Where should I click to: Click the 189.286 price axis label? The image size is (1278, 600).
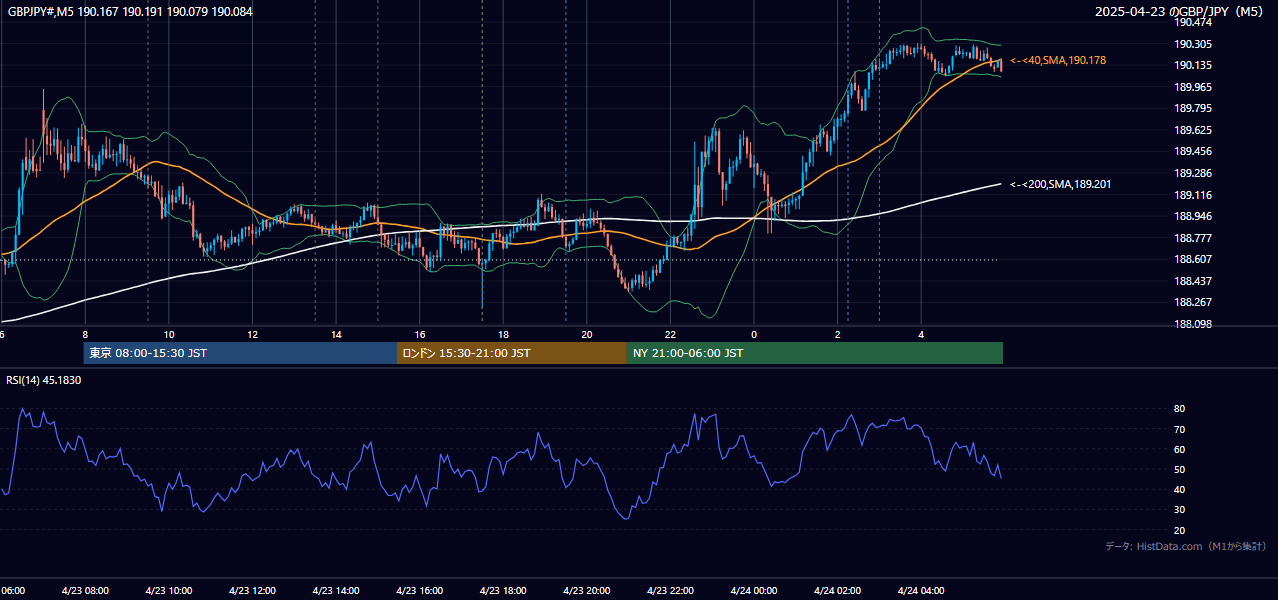pyautogui.click(x=1193, y=173)
